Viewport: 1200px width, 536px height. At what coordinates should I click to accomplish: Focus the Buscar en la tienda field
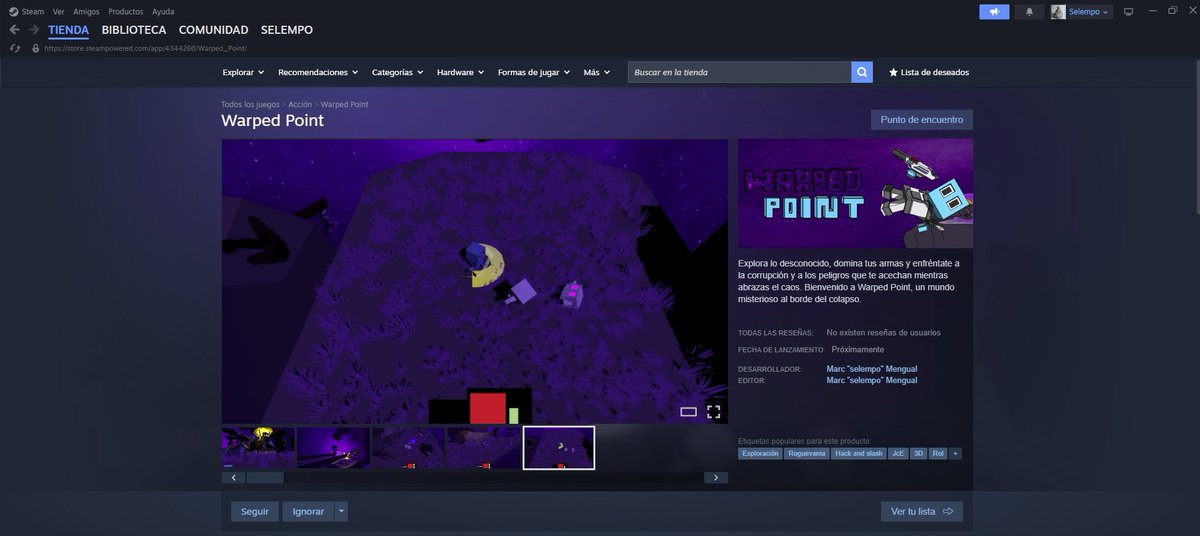pos(740,72)
